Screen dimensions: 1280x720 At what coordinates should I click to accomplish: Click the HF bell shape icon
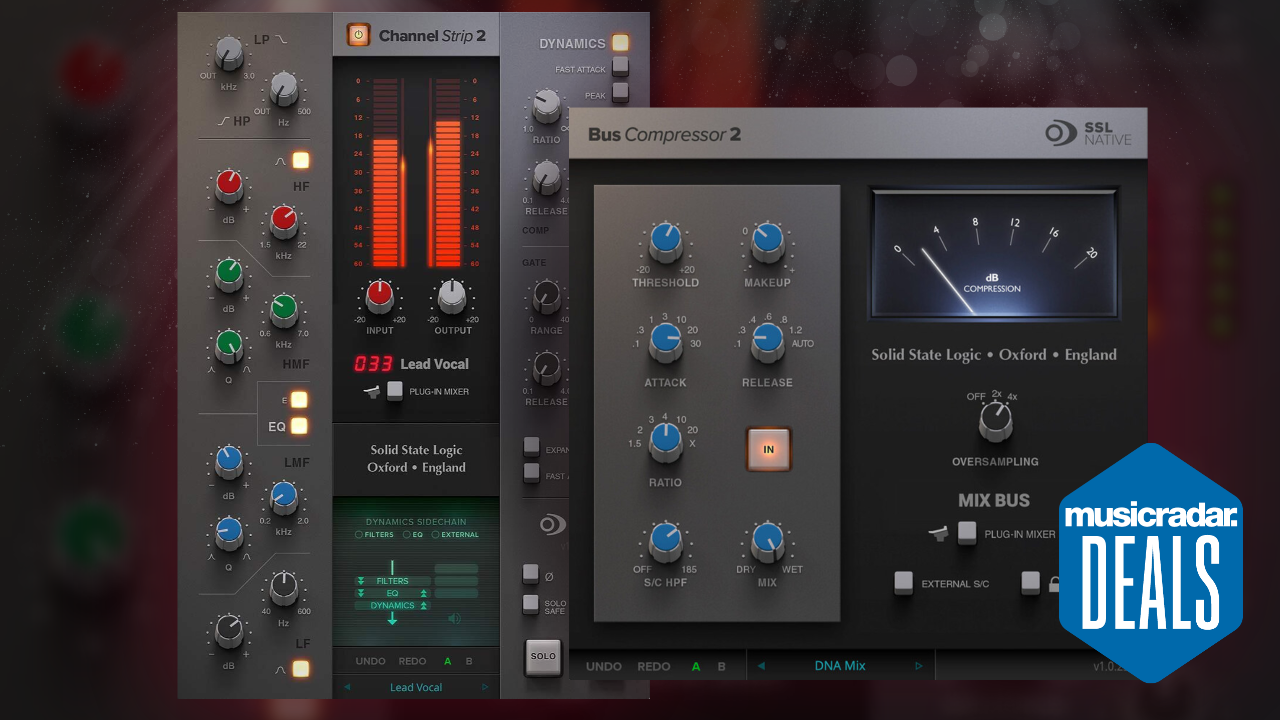[281, 160]
